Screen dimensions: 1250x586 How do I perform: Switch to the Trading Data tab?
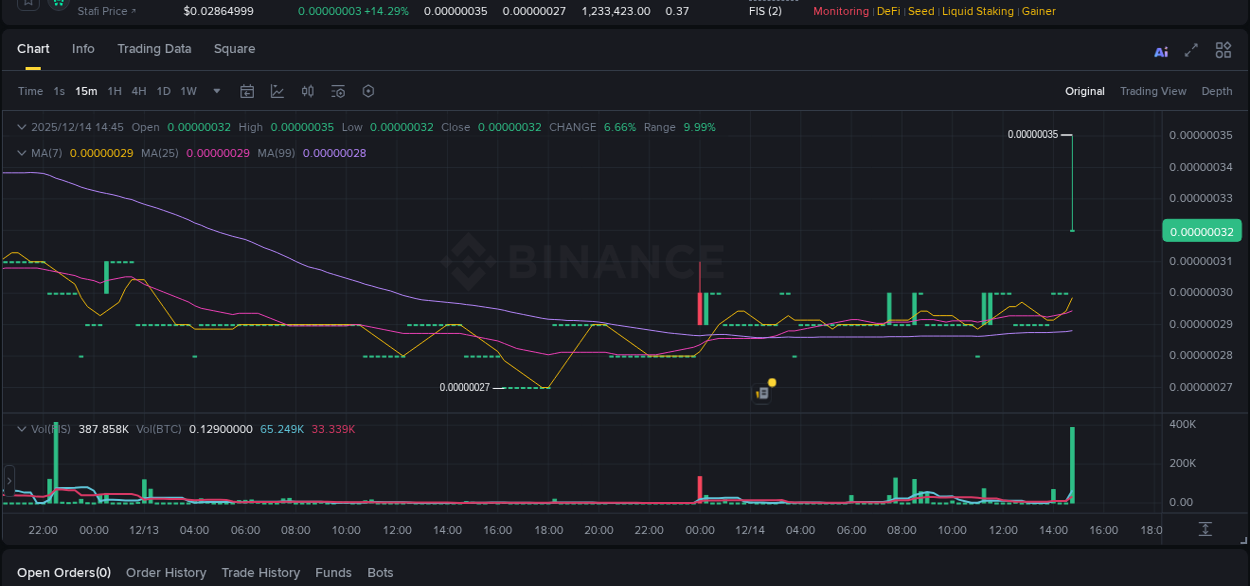tap(154, 48)
